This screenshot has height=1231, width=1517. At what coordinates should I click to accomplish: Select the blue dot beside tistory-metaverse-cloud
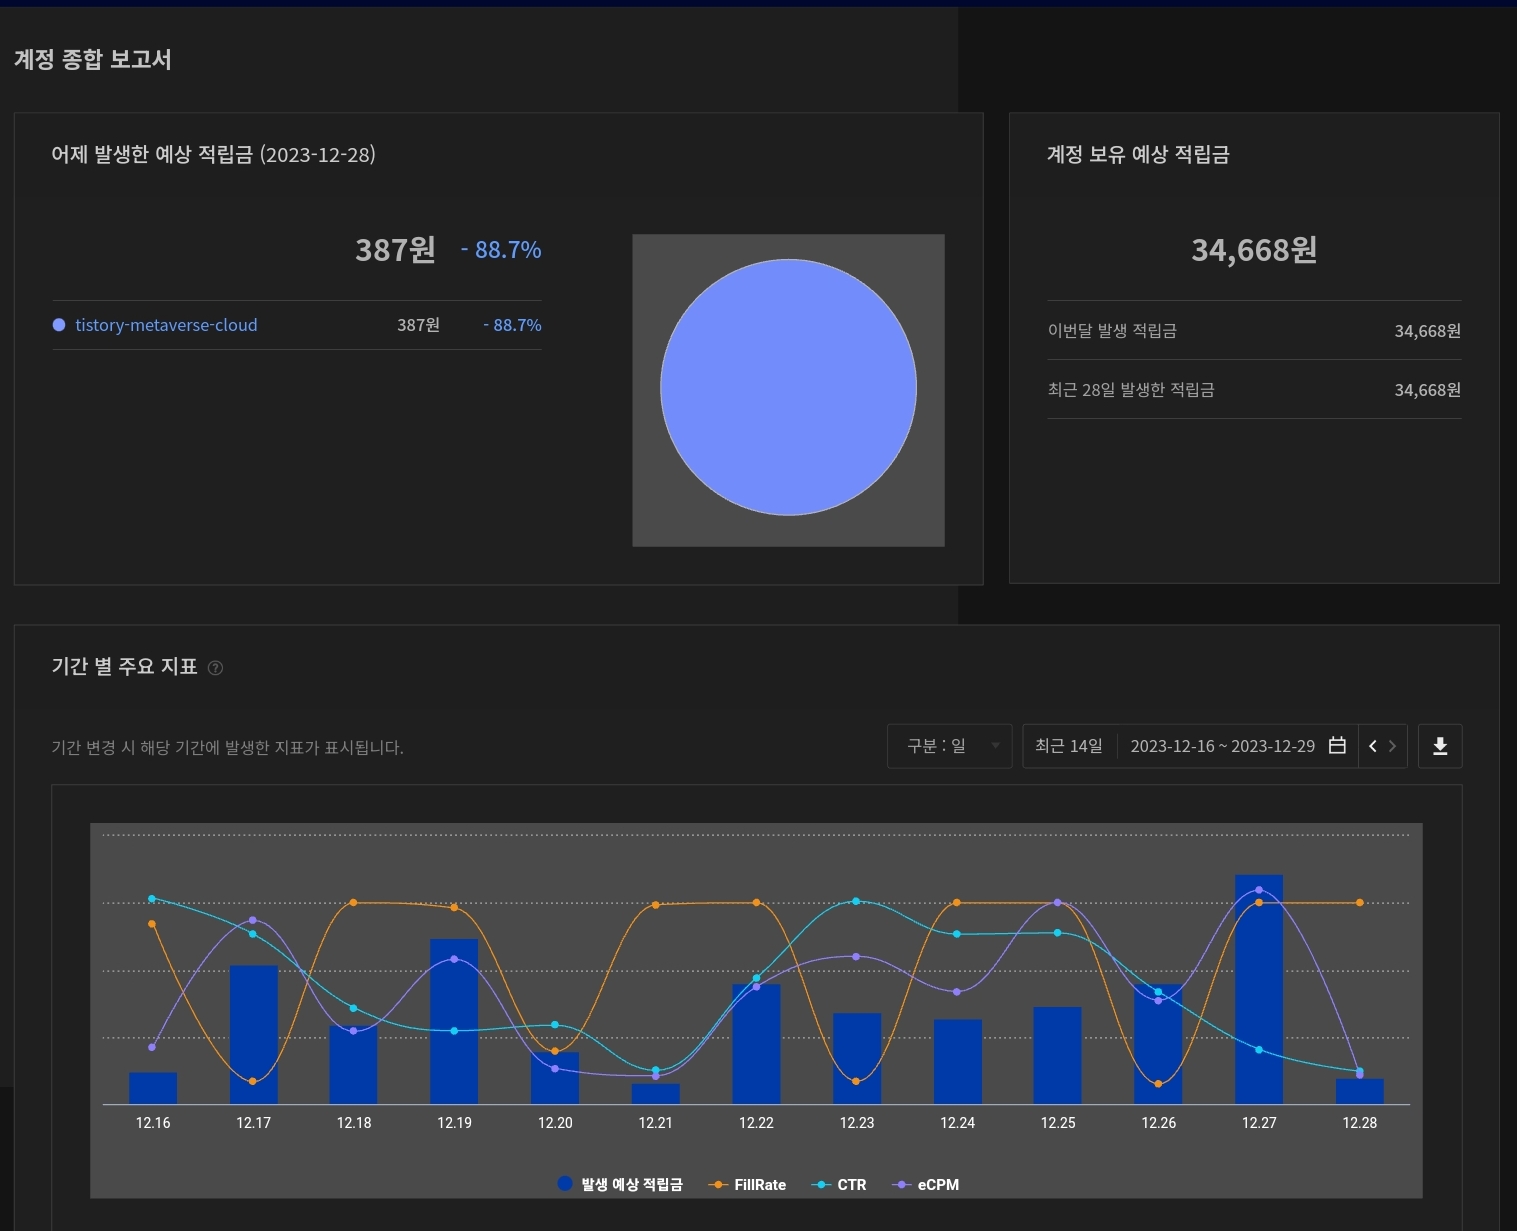pyautogui.click(x=59, y=325)
